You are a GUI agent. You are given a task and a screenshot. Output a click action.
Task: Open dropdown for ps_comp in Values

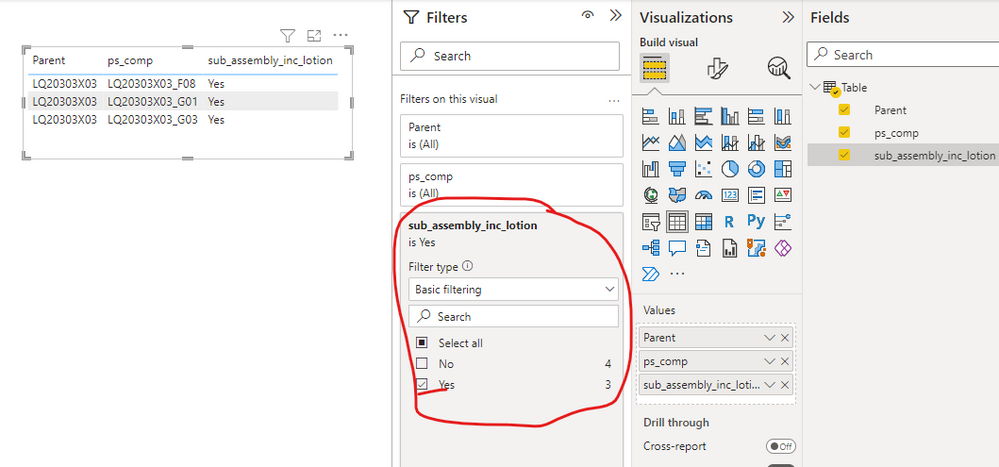tap(770, 361)
